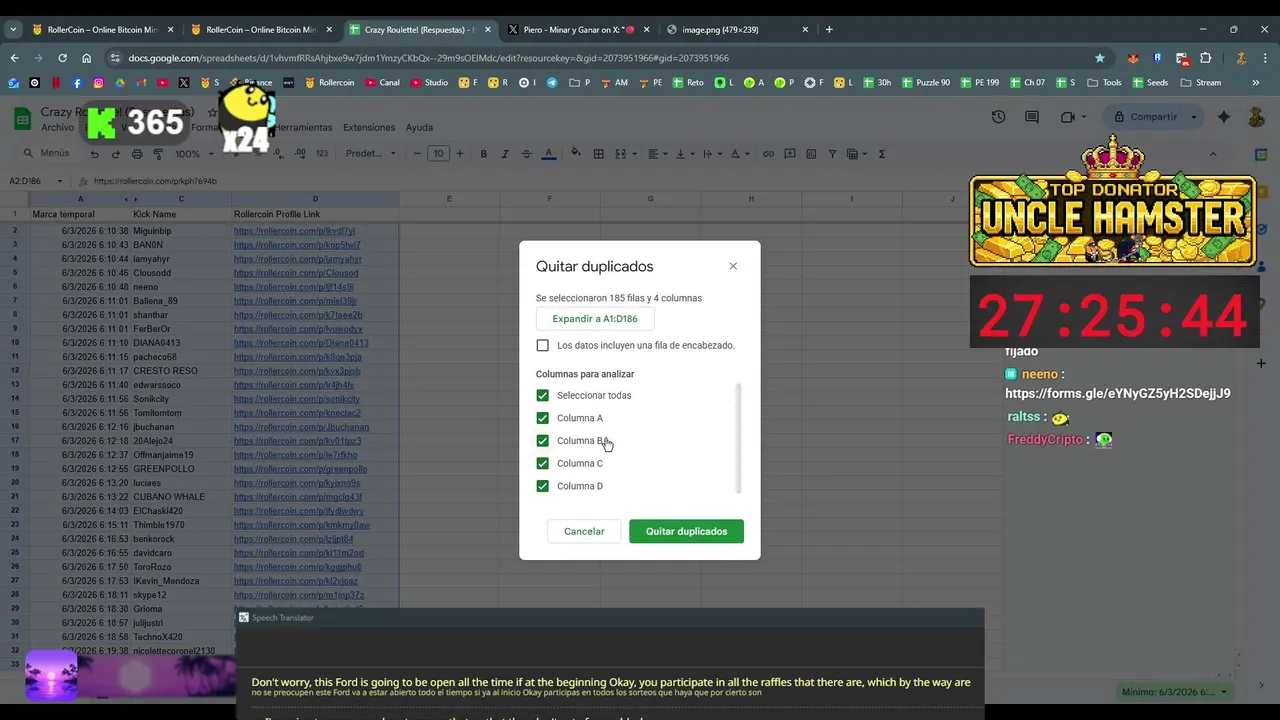This screenshot has height=720, width=1280.
Task: Click the Merge cells icon
Action: 620,154
